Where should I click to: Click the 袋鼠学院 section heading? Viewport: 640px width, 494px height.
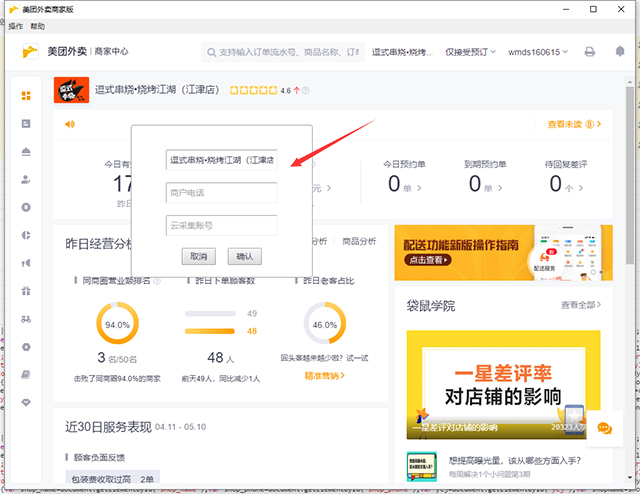point(431,306)
